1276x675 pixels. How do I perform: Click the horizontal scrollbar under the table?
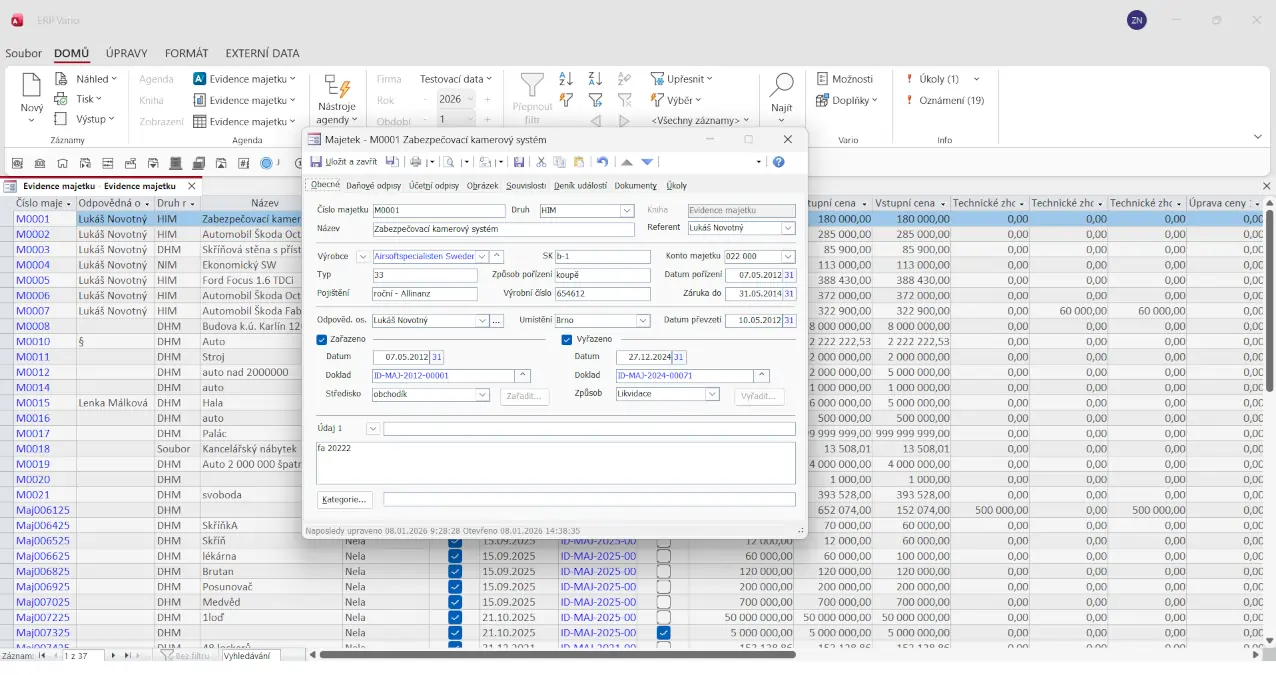555,655
